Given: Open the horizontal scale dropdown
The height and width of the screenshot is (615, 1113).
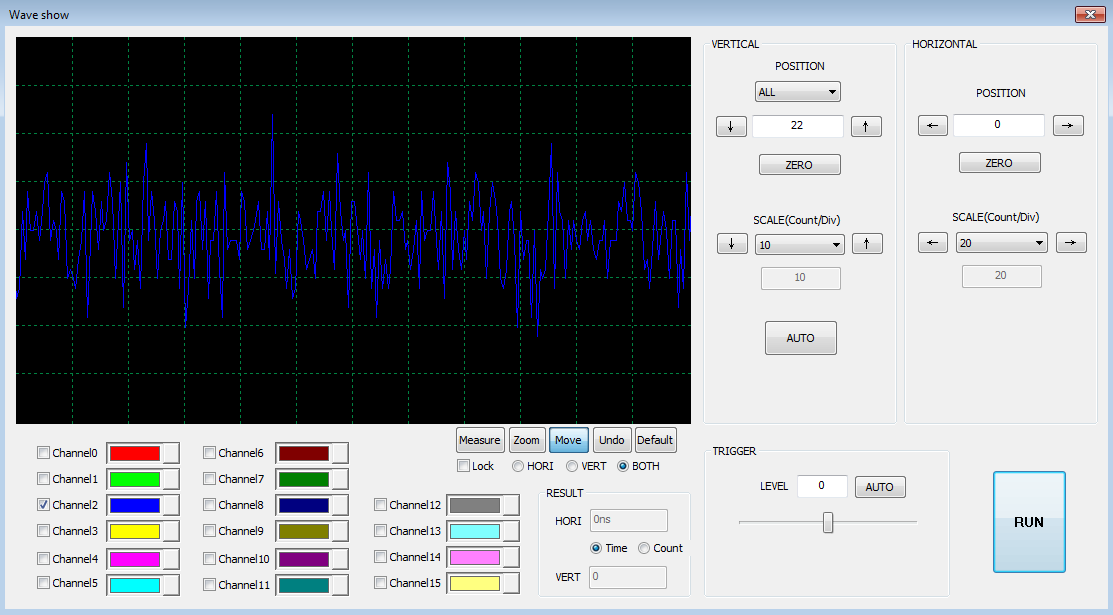Looking at the screenshot, I should point(1000,243).
